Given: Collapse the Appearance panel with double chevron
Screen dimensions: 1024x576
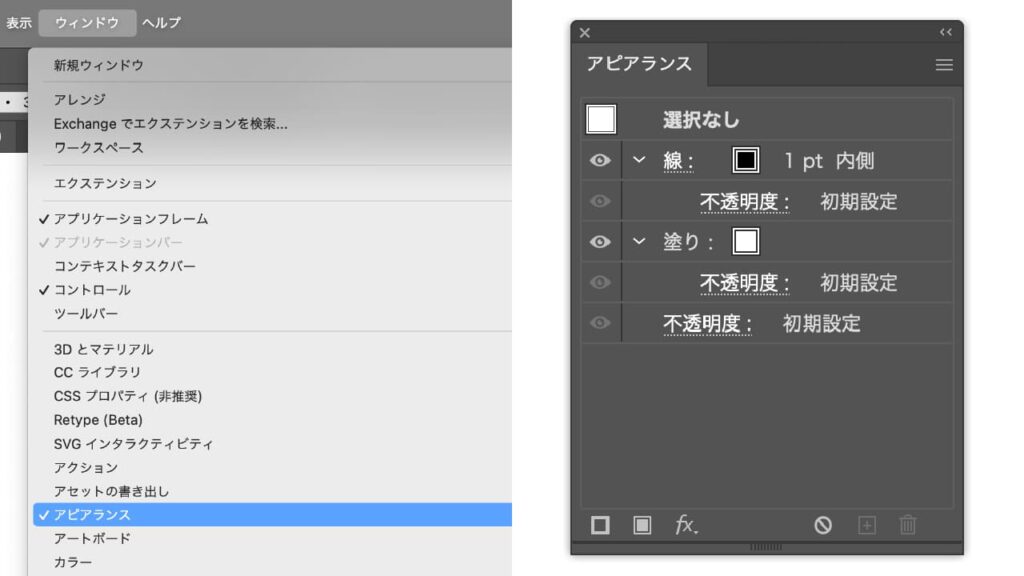Looking at the screenshot, I should [x=946, y=32].
